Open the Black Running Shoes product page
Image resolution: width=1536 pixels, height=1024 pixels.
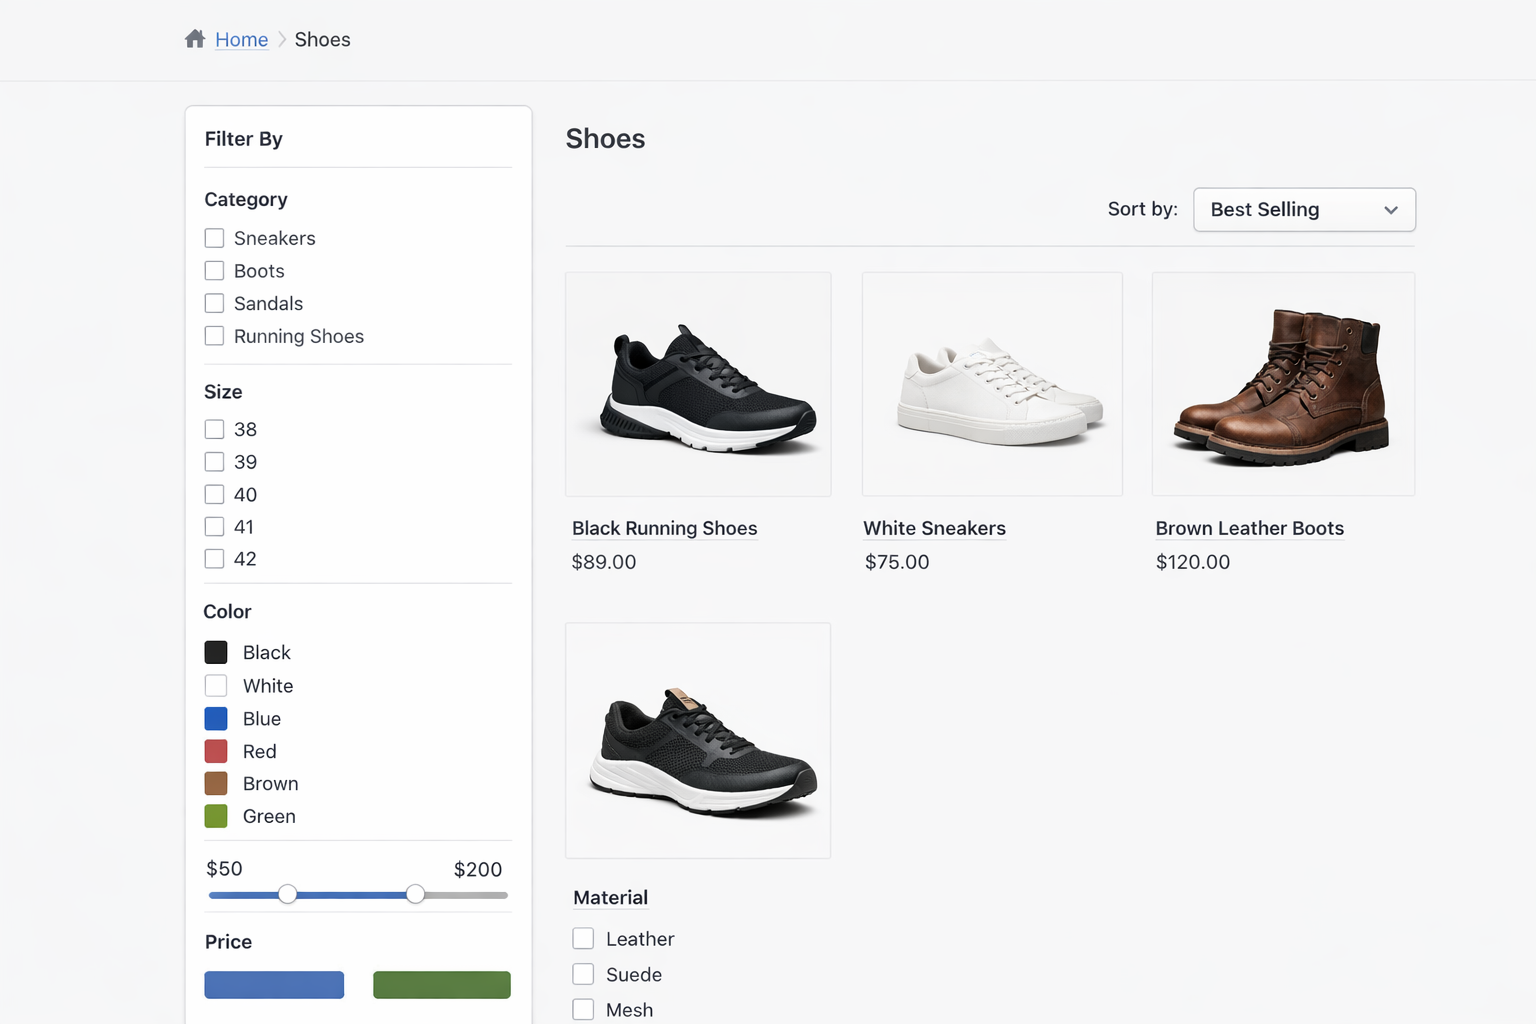(664, 528)
